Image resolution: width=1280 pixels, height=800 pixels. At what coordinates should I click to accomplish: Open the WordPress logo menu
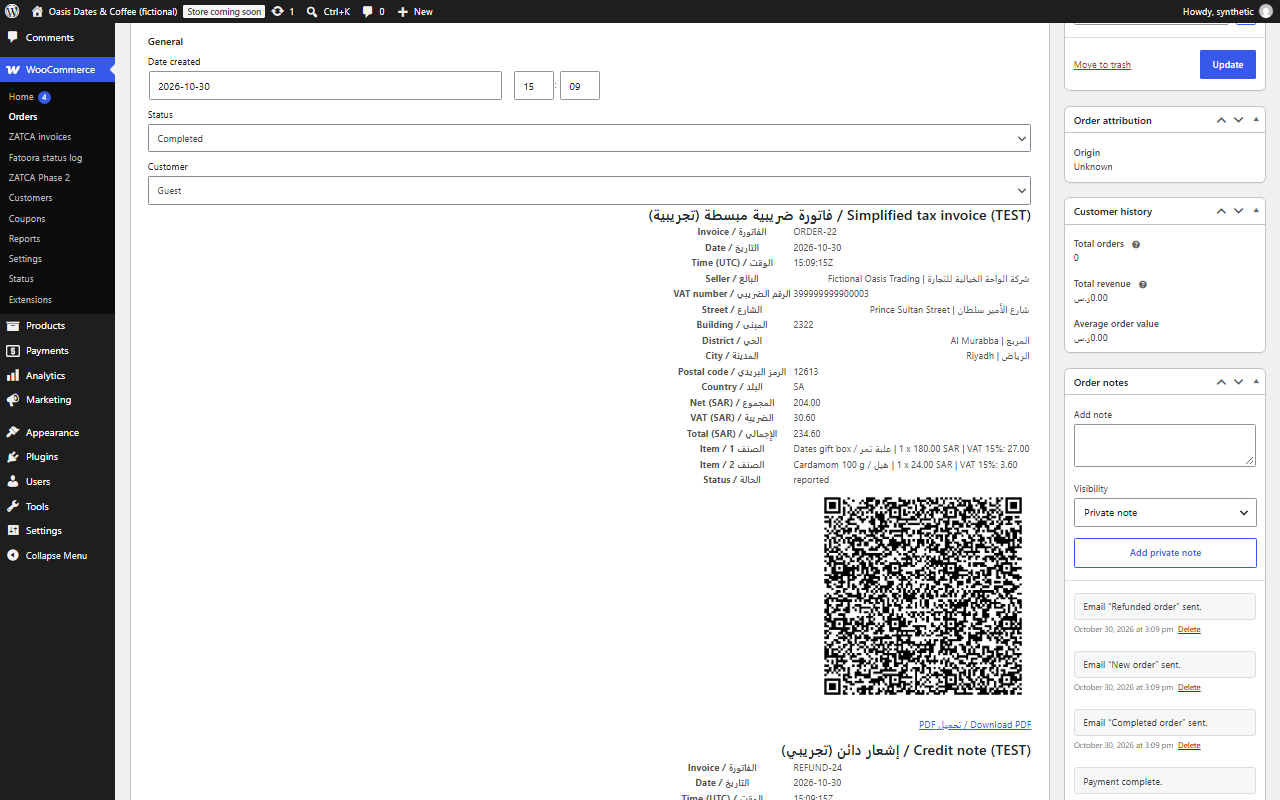(12, 11)
